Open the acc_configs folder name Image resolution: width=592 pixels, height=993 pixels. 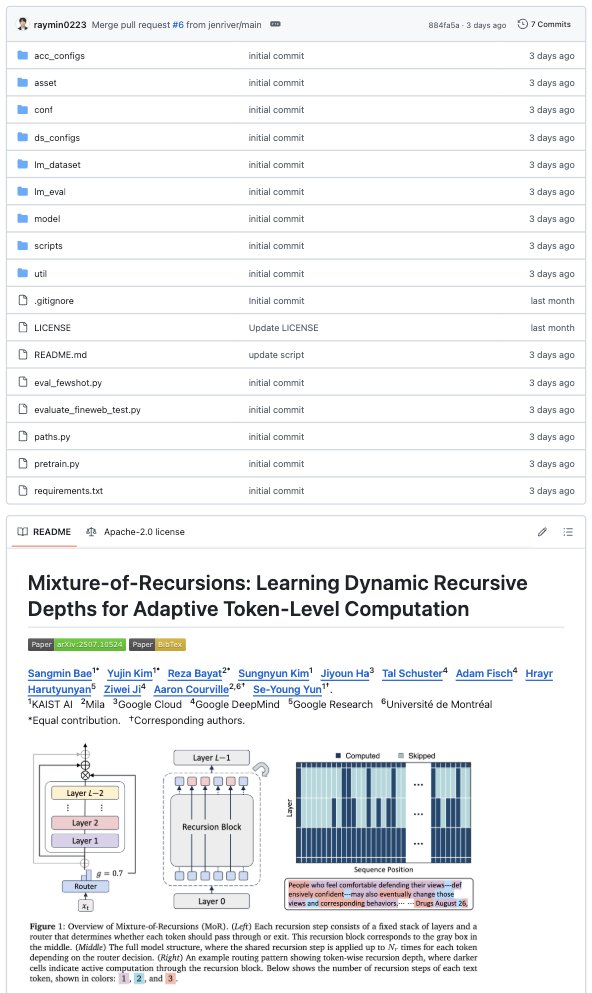coord(60,56)
